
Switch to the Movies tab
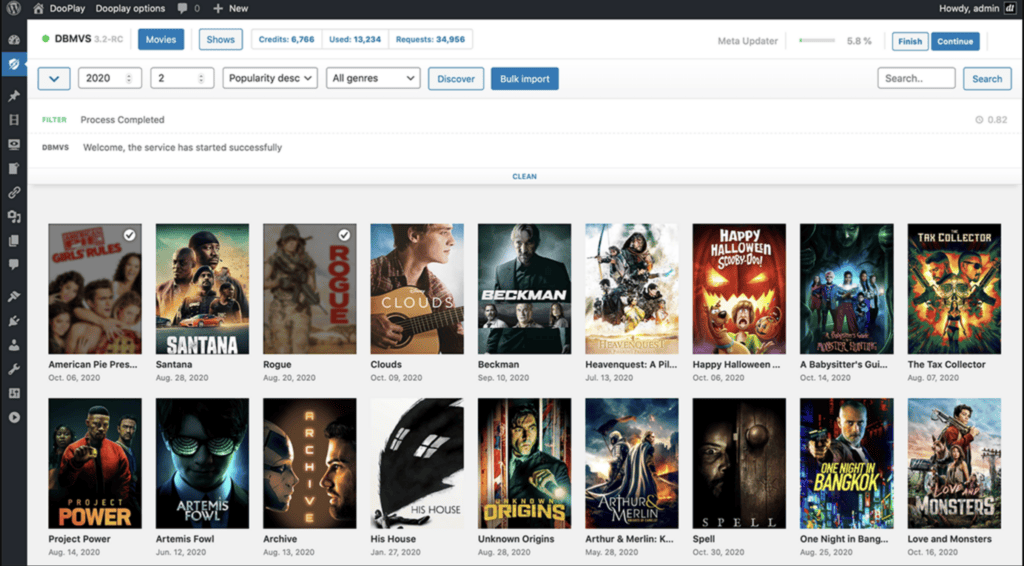[x=161, y=39]
